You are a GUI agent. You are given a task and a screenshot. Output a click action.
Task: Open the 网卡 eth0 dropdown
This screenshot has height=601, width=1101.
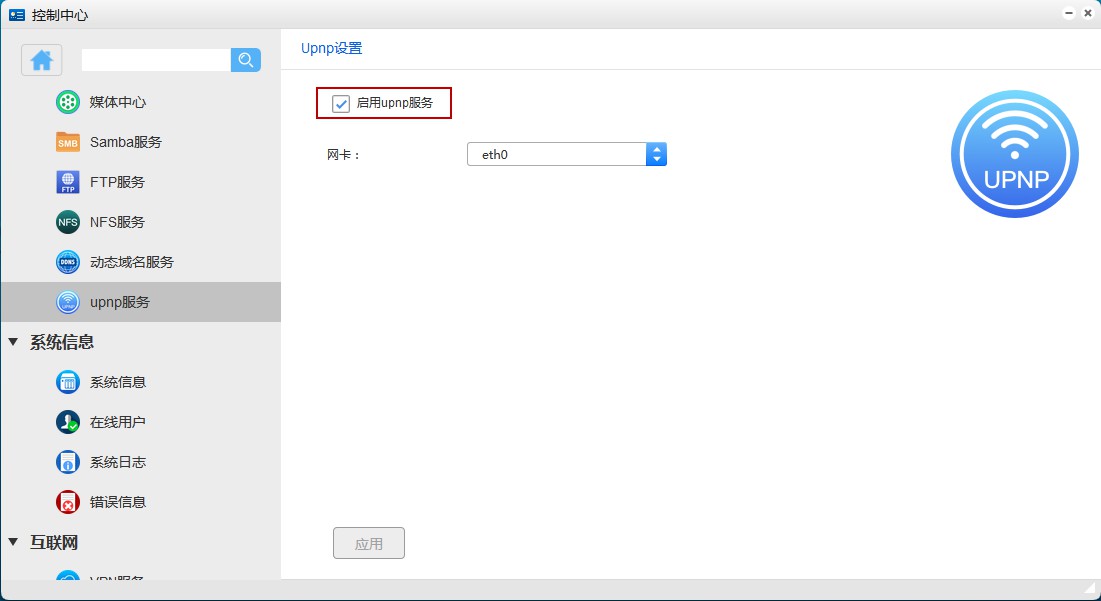tap(566, 154)
